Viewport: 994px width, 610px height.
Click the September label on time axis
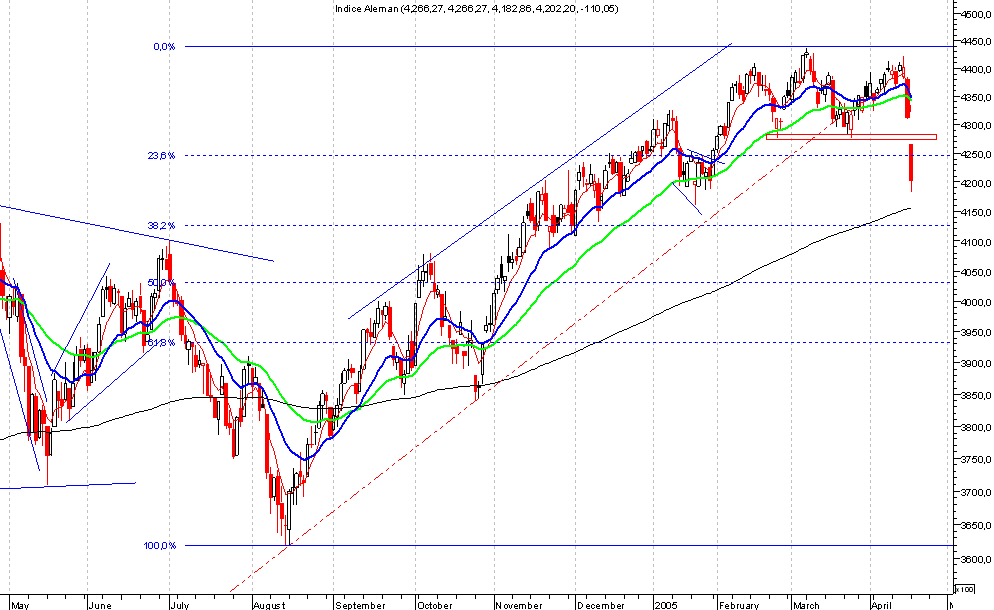[x=359, y=605]
